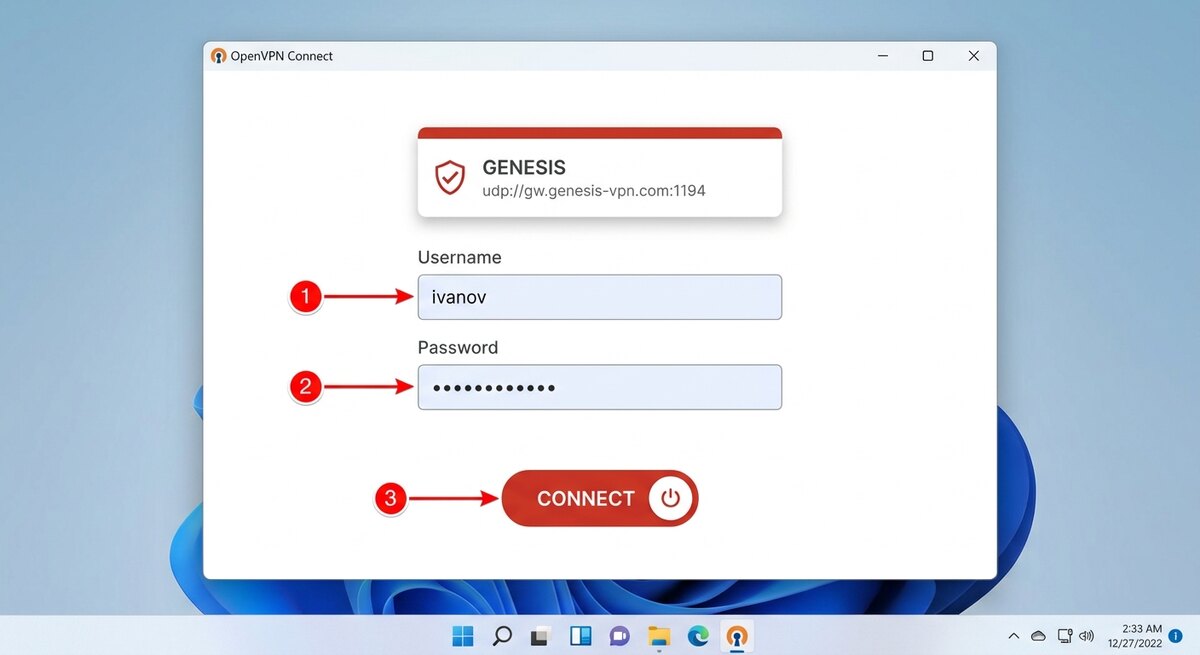
Task: Open network status tray icon
Action: point(1064,636)
